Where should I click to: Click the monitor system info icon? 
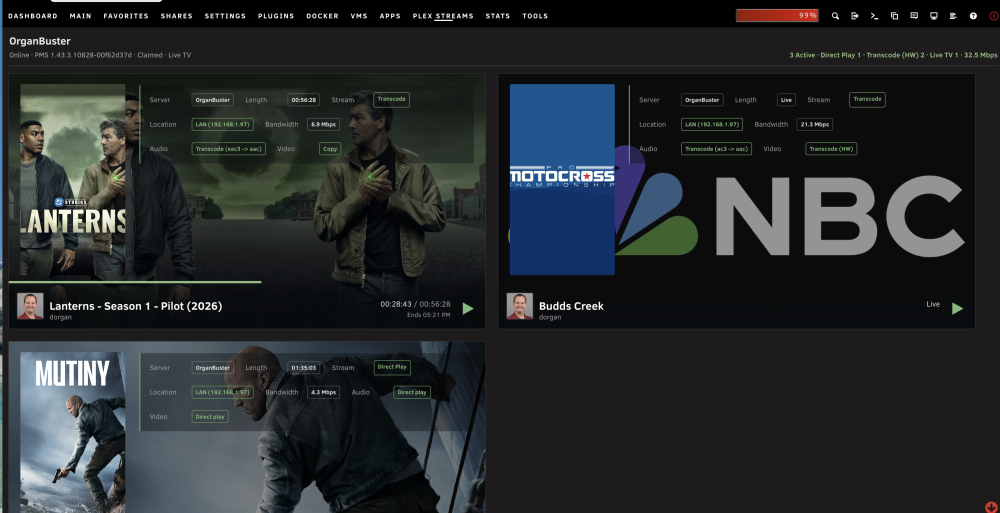pos(934,16)
